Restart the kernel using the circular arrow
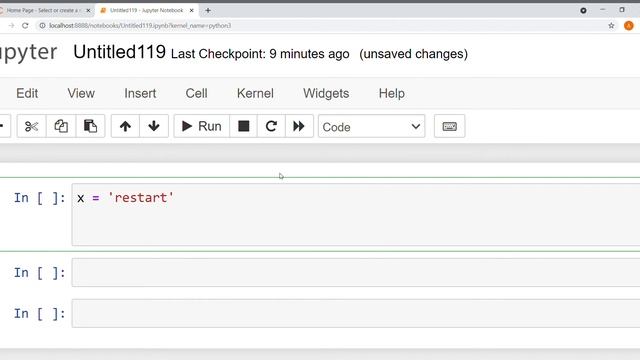 [271, 126]
